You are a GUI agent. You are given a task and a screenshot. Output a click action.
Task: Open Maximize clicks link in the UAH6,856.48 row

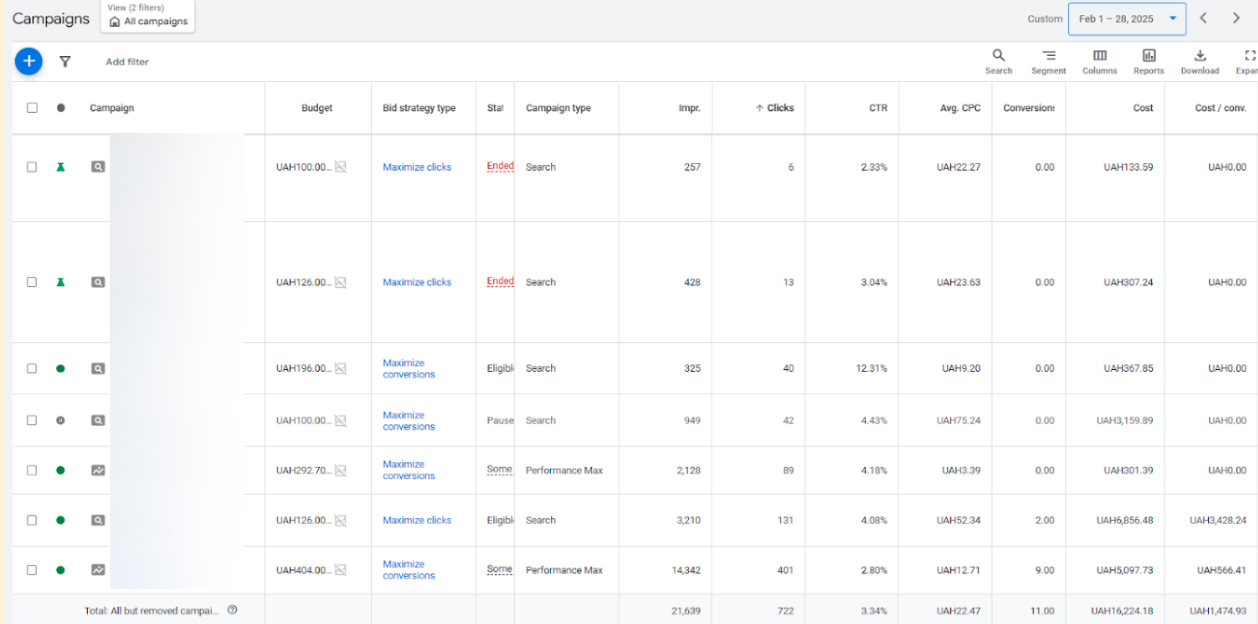417,520
